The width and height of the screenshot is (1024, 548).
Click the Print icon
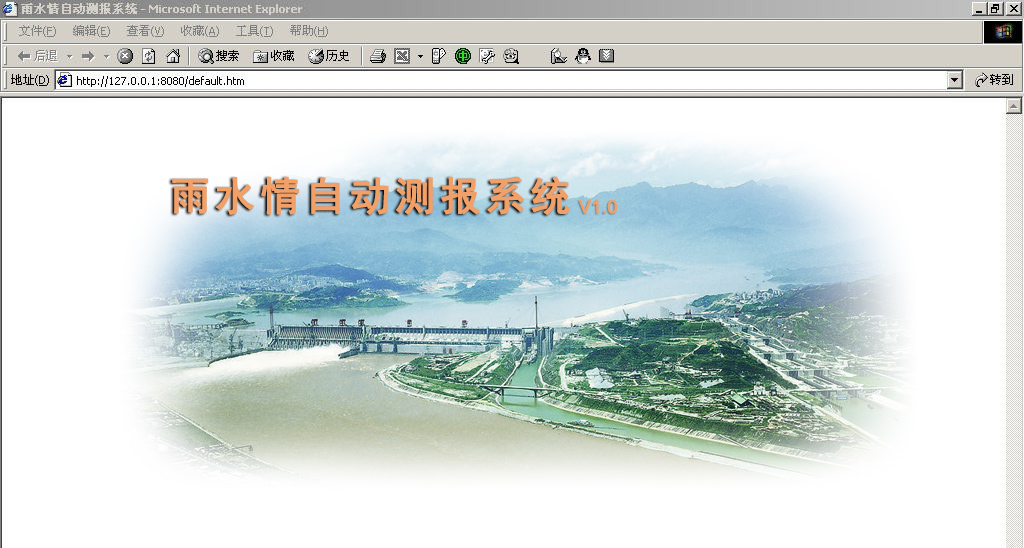click(x=378, y=56)
